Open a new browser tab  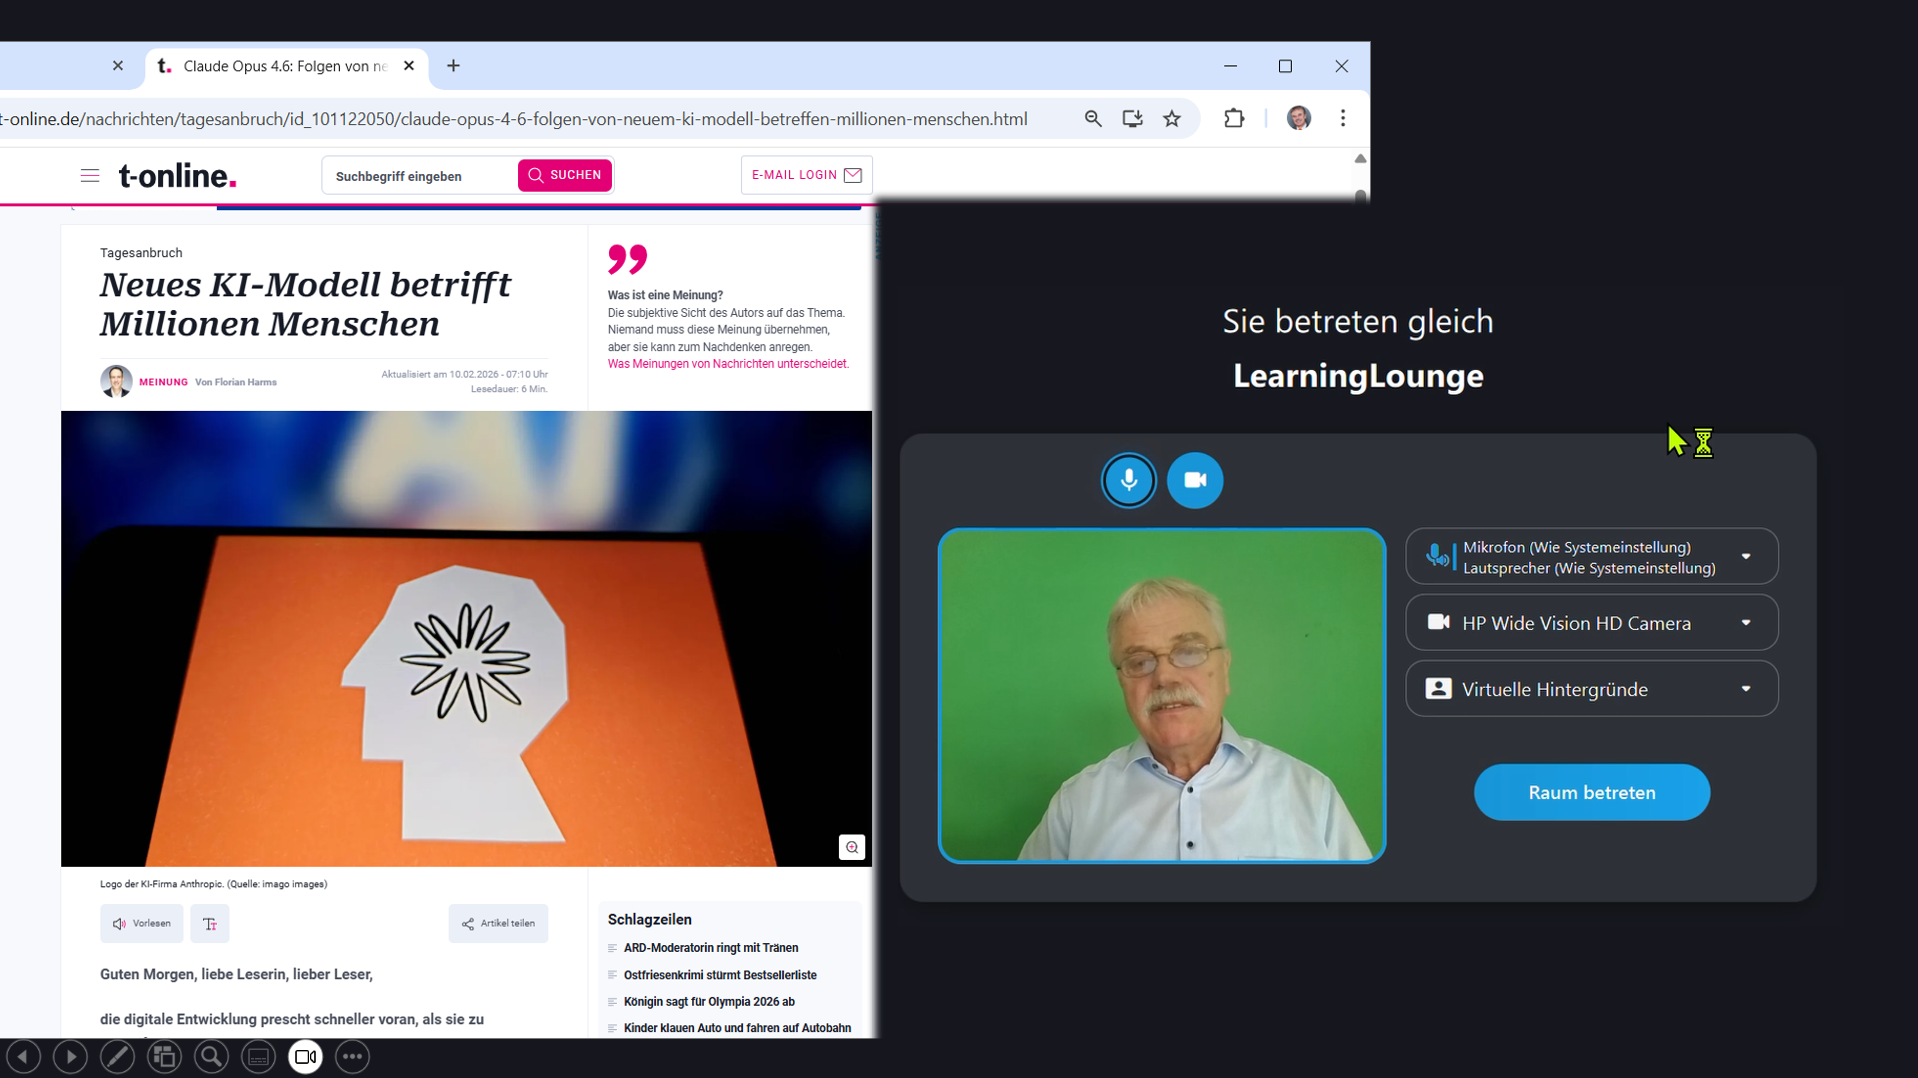[453, 66]
